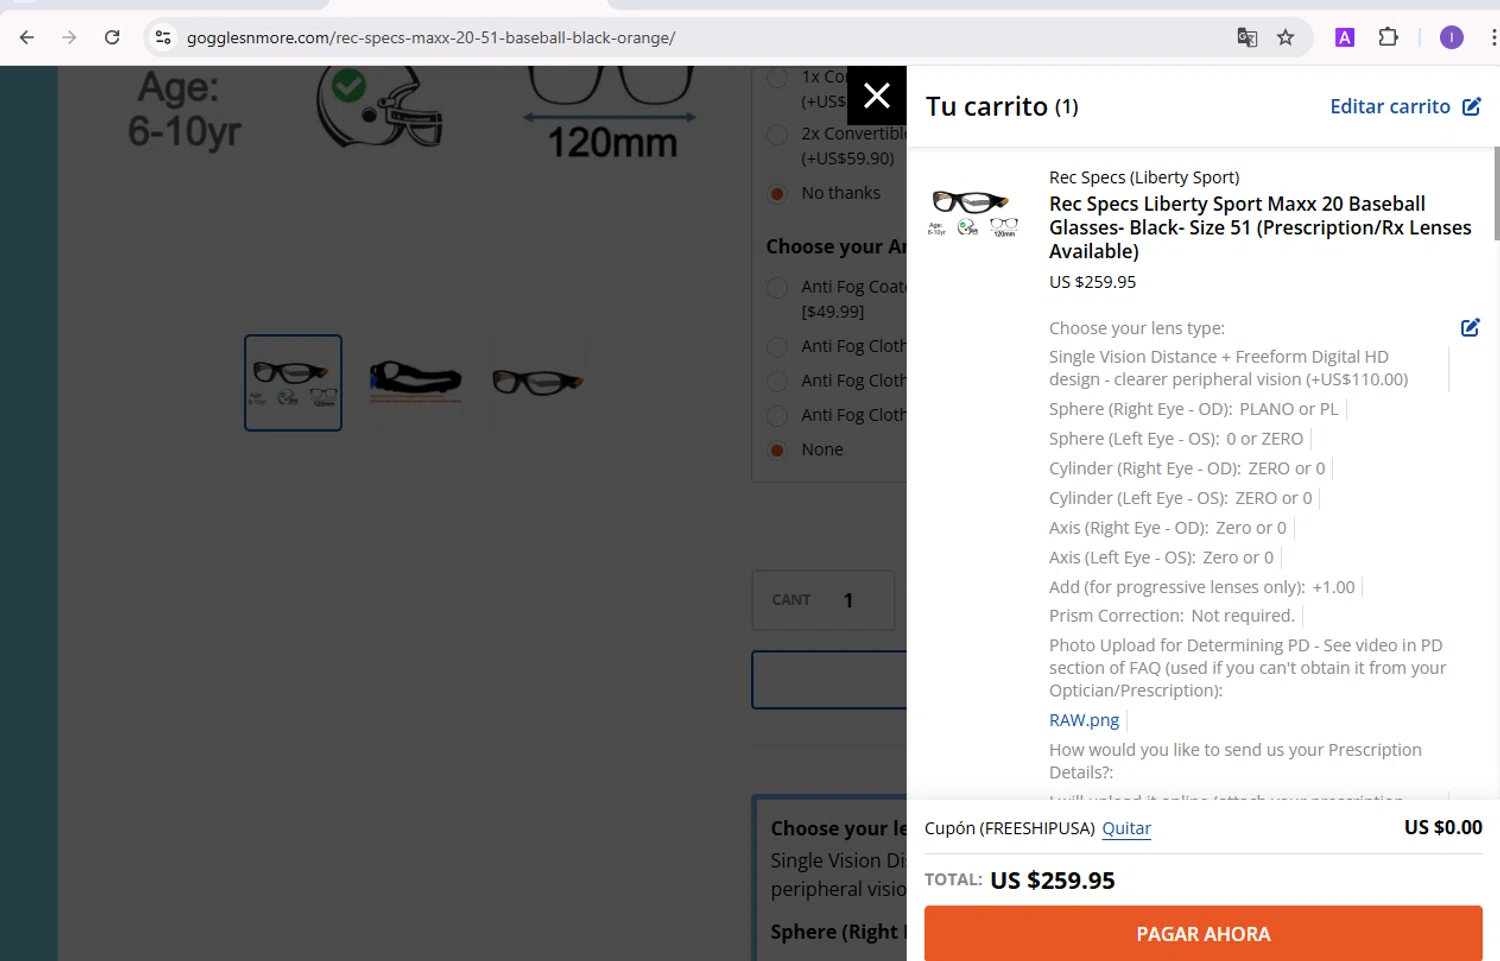Click the address bar URL
Screen dimensions: 1500x961
[431, 38]
